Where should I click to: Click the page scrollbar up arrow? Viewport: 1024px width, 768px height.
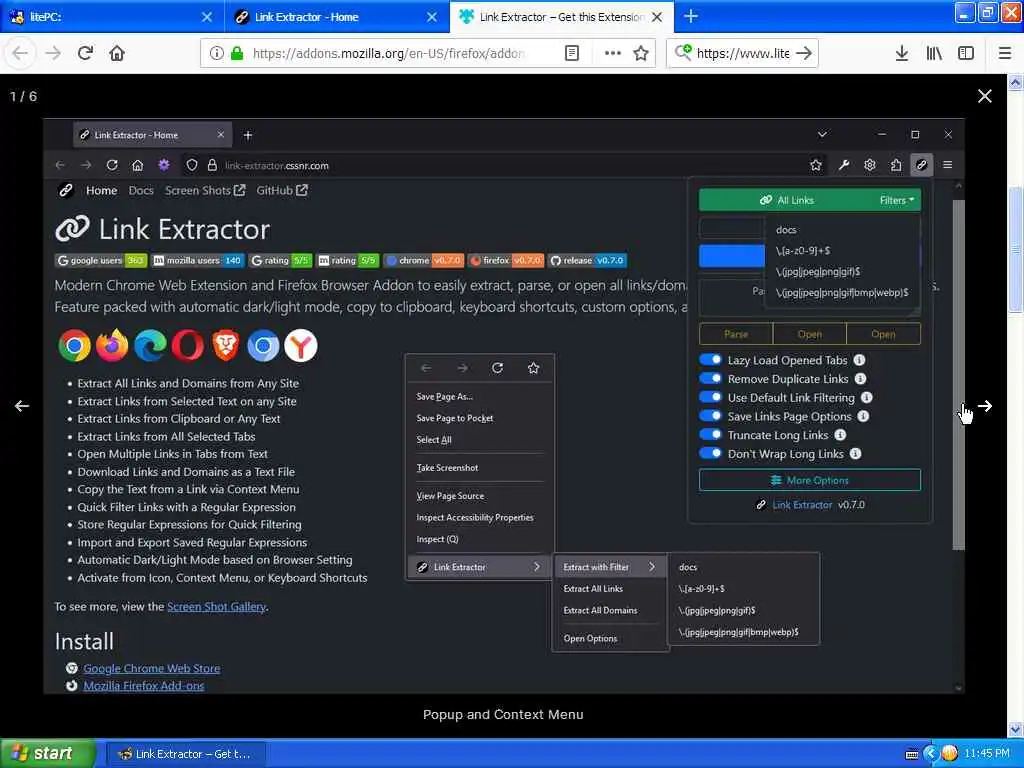(x=1015, y=82)
